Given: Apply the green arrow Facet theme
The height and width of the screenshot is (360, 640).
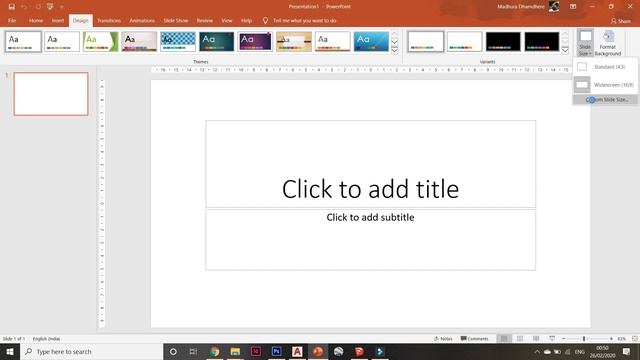Looking at the screenshot, I should coord(100,42).
